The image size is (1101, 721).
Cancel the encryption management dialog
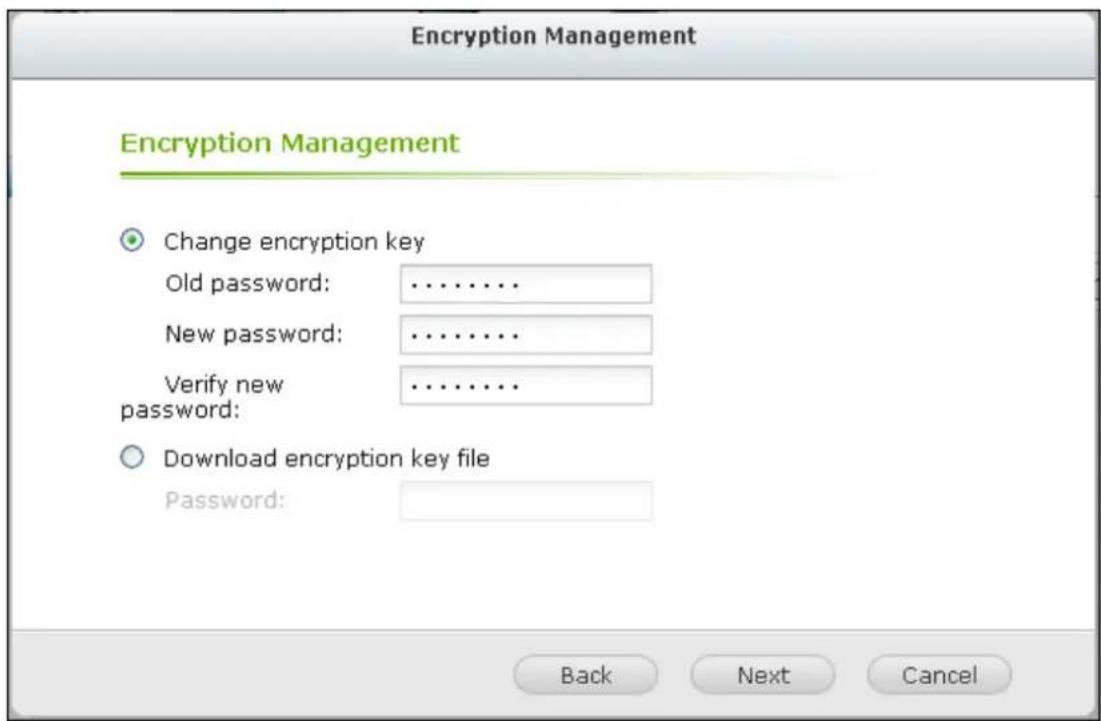[x=938, y=675]
